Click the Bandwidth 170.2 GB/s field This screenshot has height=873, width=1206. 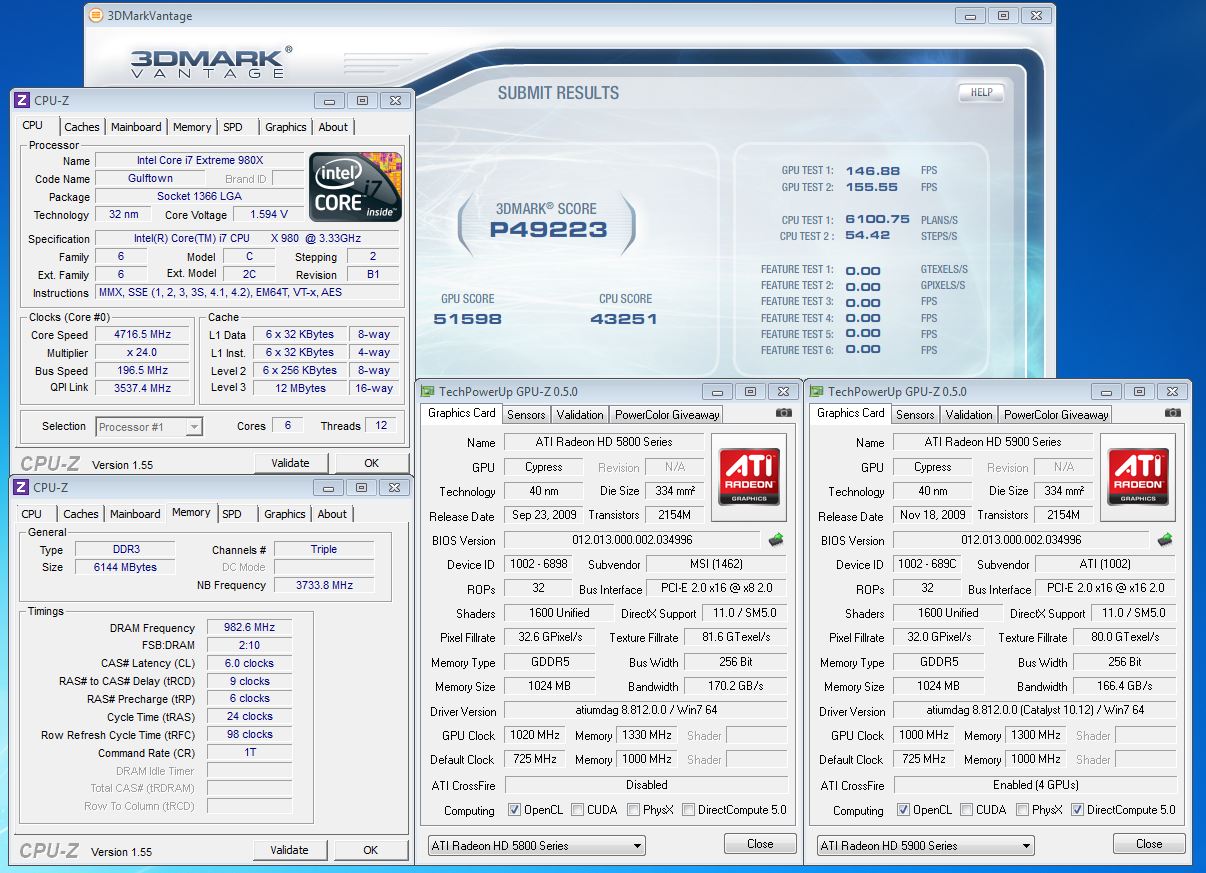pos(735,686)
